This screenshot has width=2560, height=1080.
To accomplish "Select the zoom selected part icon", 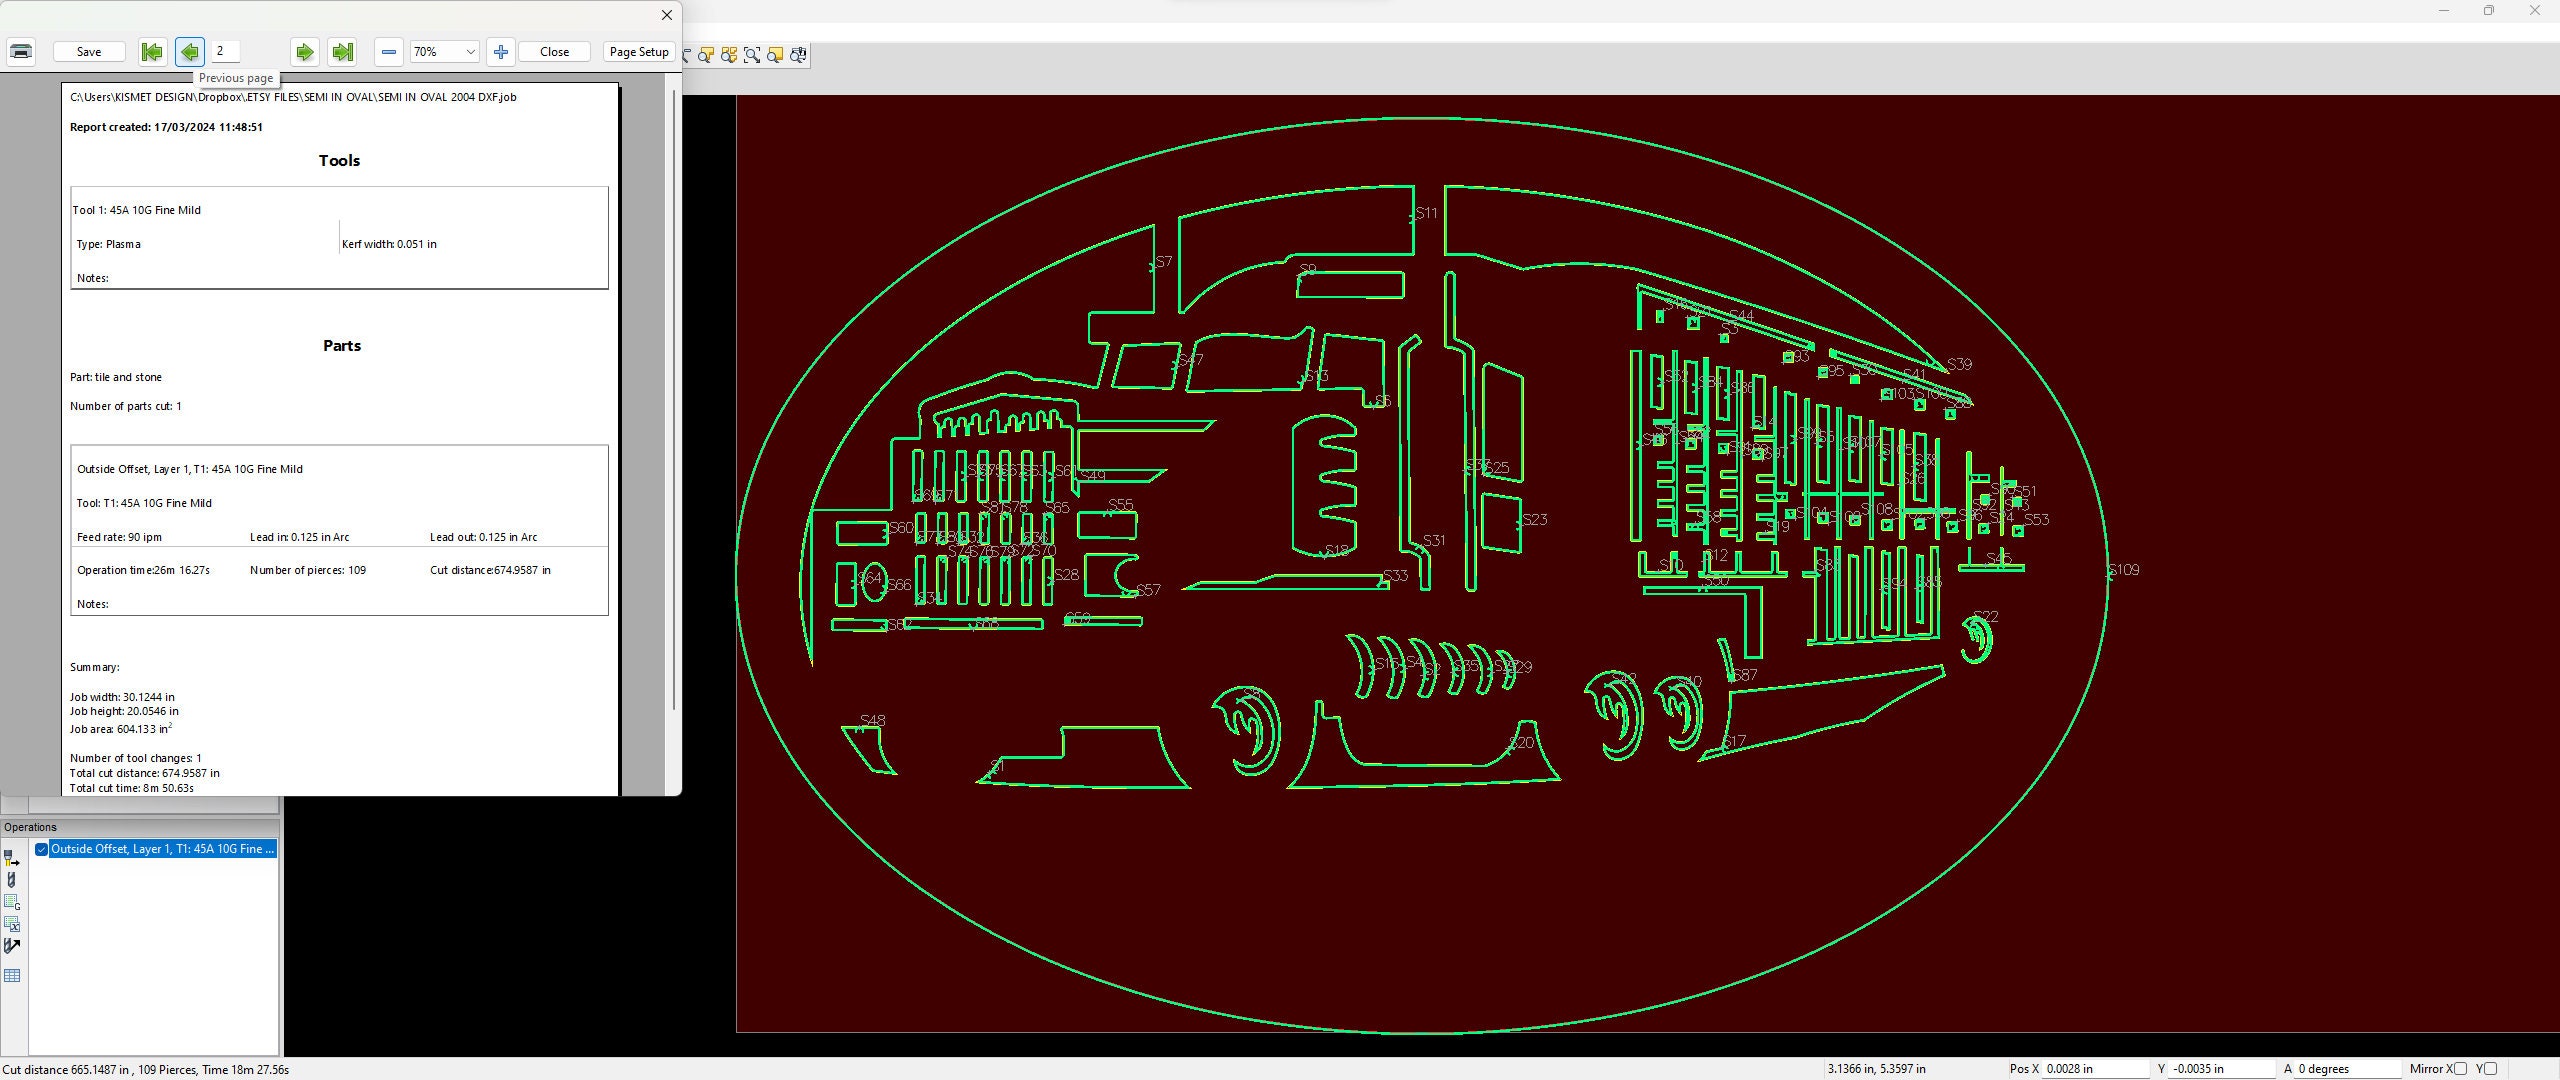I will [706, 56].
